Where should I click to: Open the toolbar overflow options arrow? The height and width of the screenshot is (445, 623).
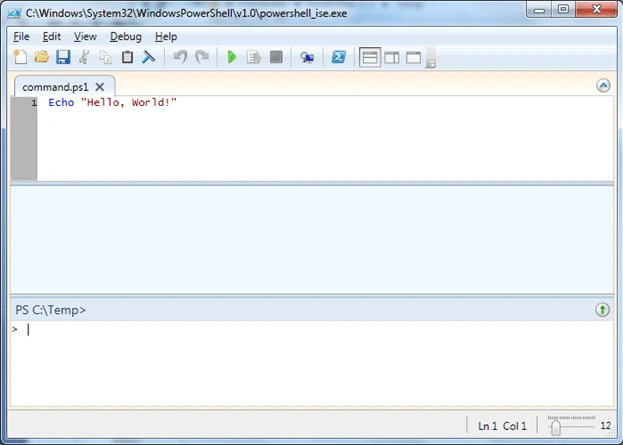coord(430,58)
